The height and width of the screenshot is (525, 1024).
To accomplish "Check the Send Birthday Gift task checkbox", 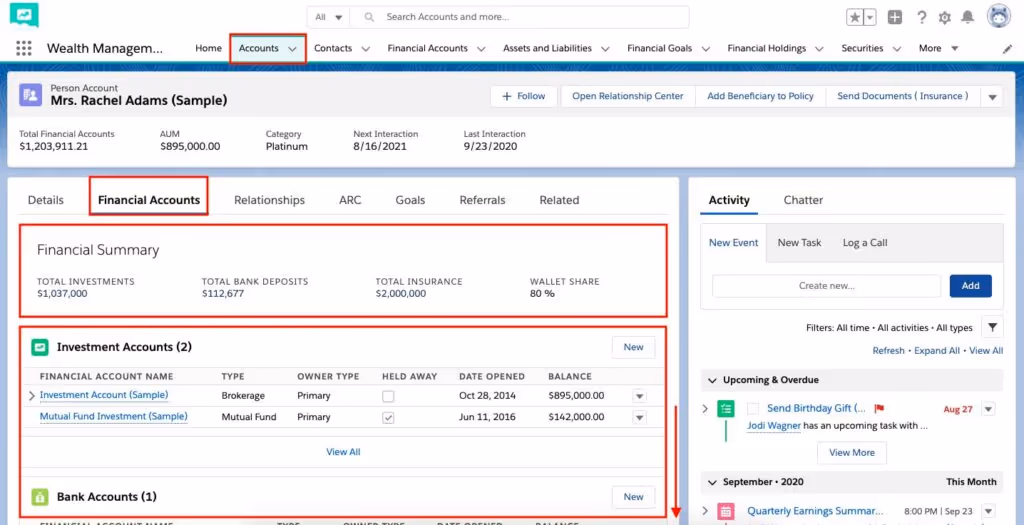I will [x=753, y=409].
